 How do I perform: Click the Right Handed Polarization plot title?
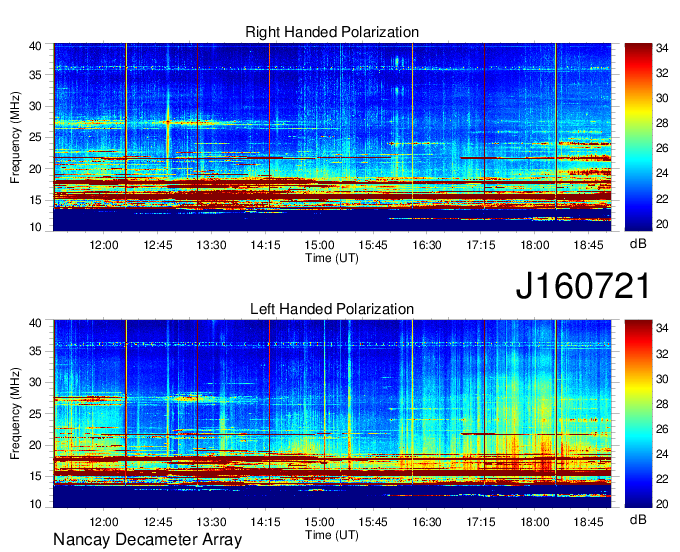[332, 32]
